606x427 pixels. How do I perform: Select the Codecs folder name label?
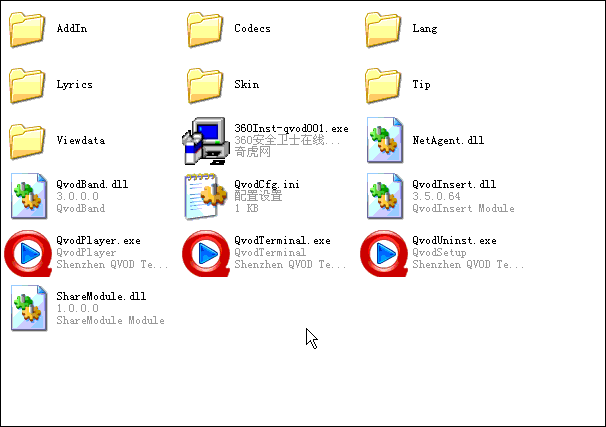(252, 29)
